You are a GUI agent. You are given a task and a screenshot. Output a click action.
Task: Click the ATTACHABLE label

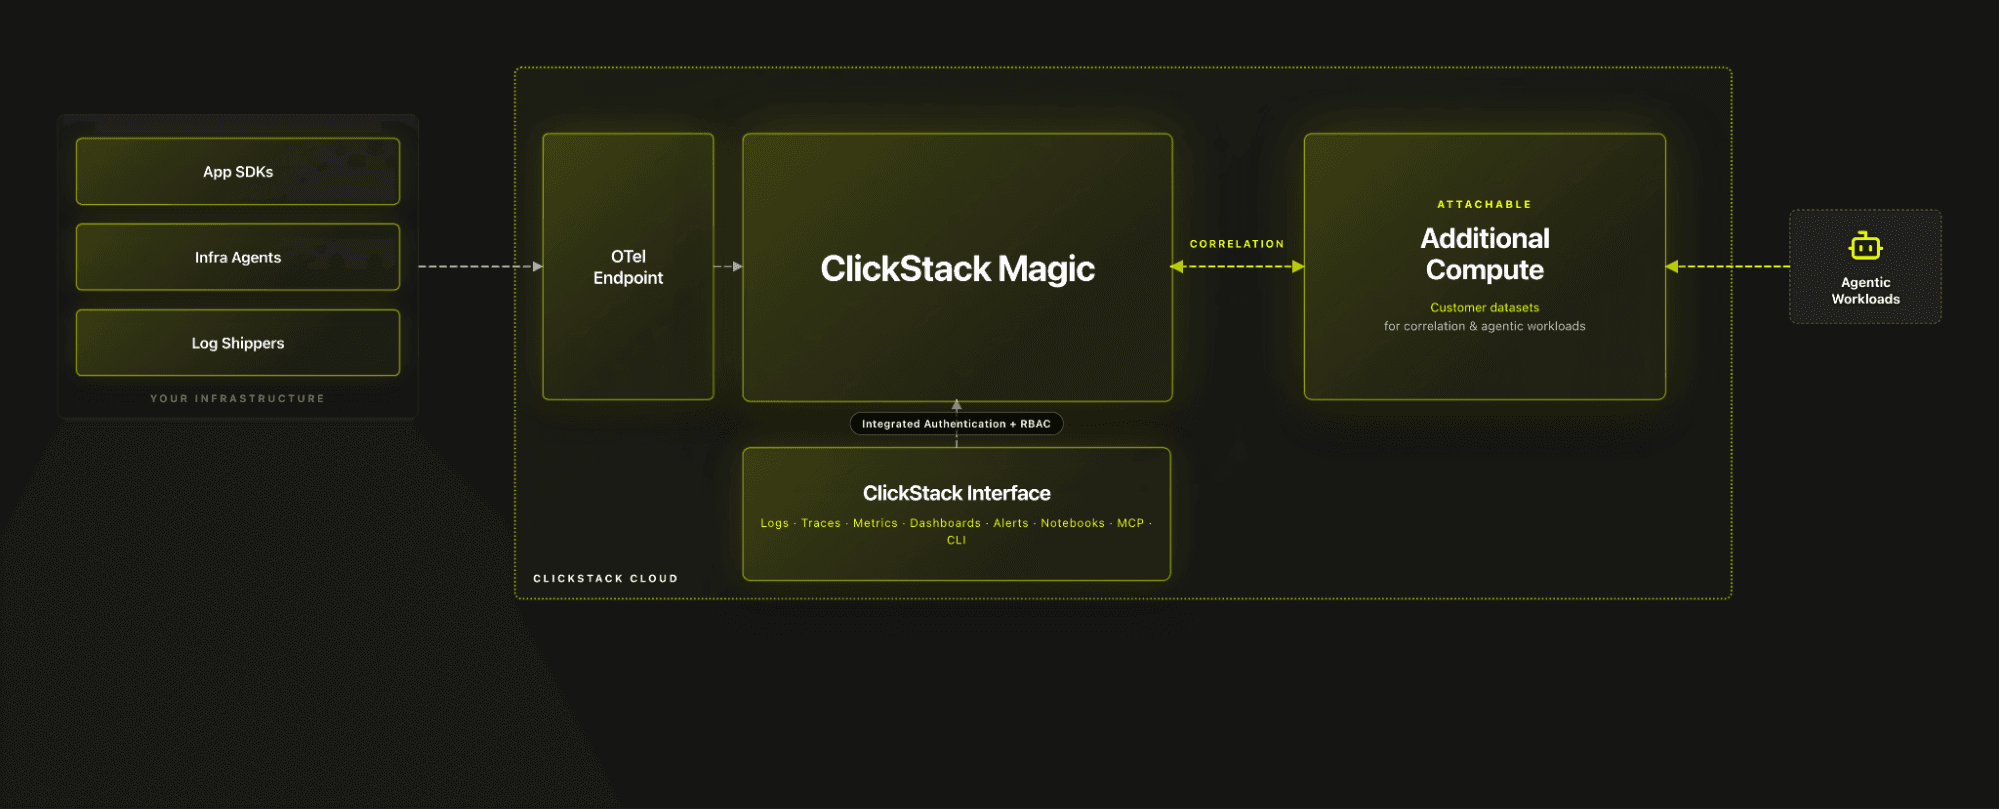[1484, 204]
